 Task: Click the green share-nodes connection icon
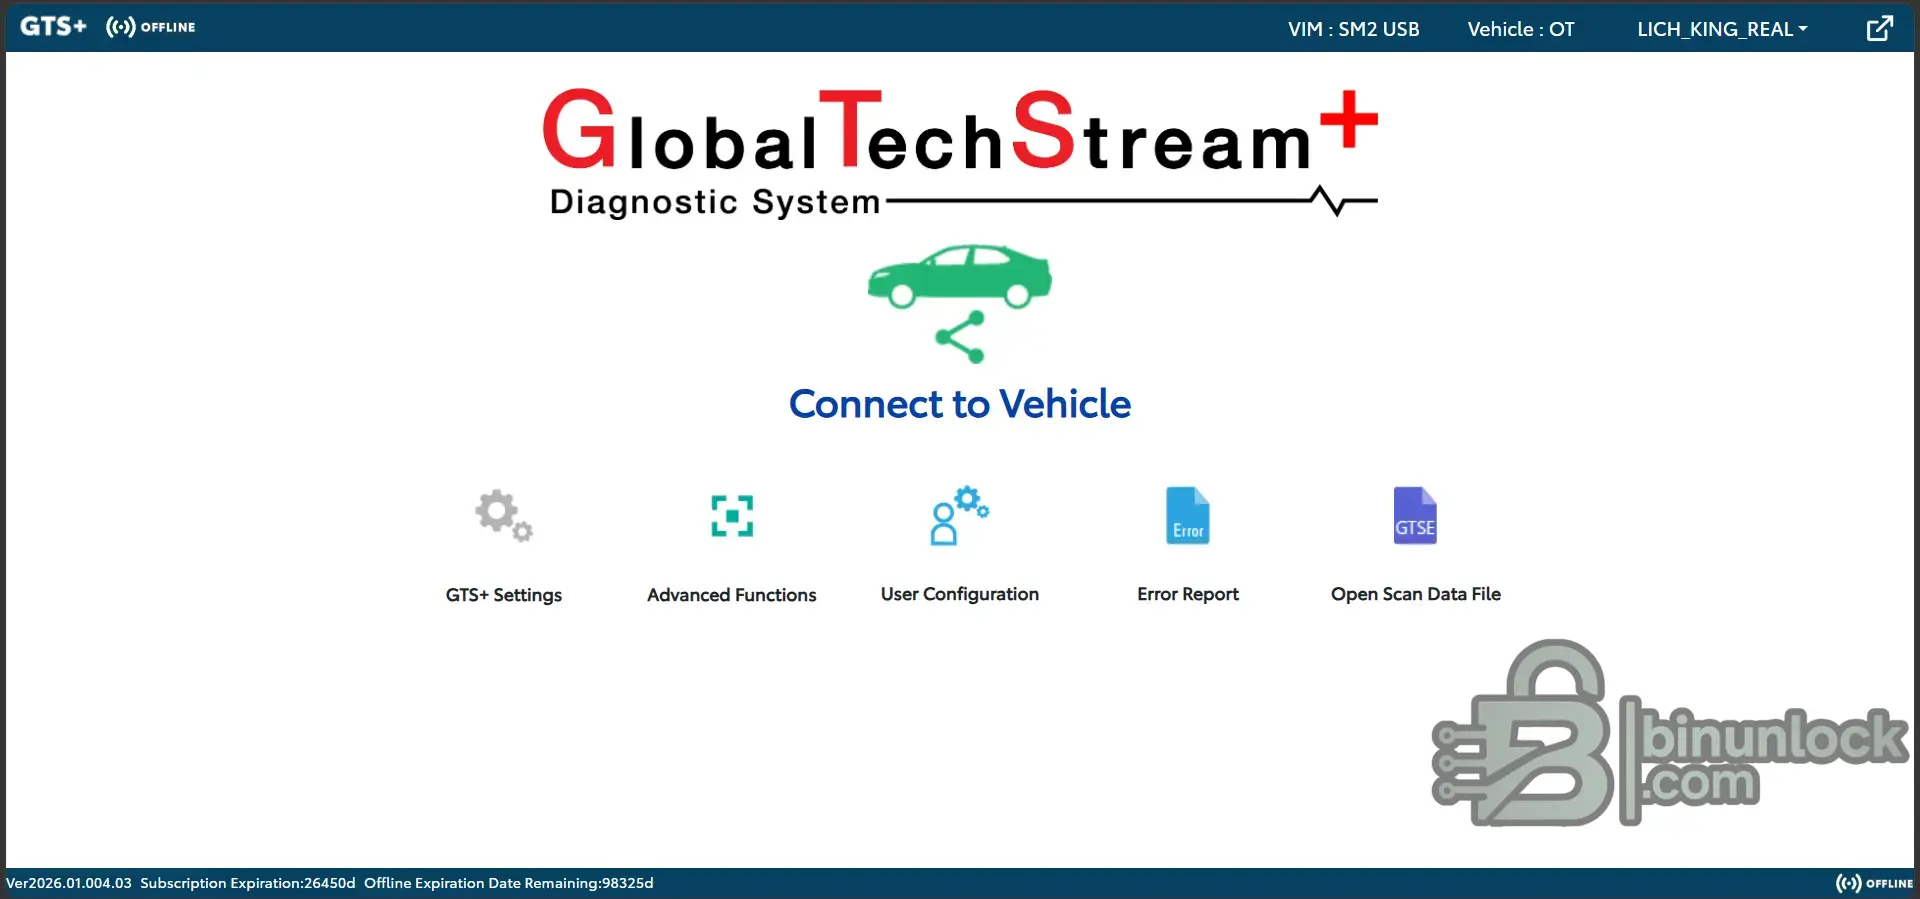click(x=960, y=338)
